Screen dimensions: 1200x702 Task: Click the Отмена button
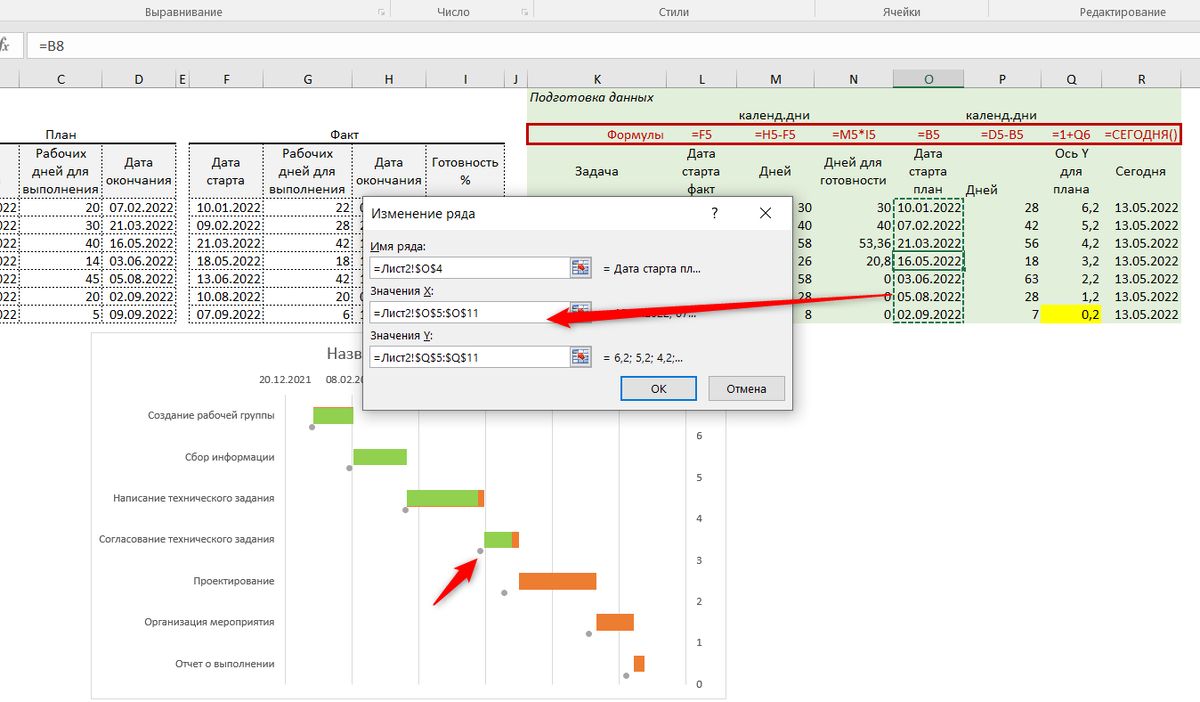(x=746, y=389)
